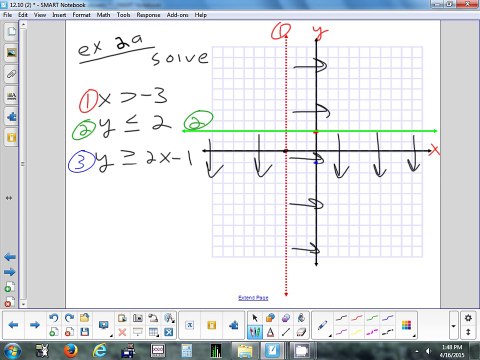Show hidden system tray icons
Image resolution: width=480 pixels, height=360 pixels.
(x=417, y=351)
